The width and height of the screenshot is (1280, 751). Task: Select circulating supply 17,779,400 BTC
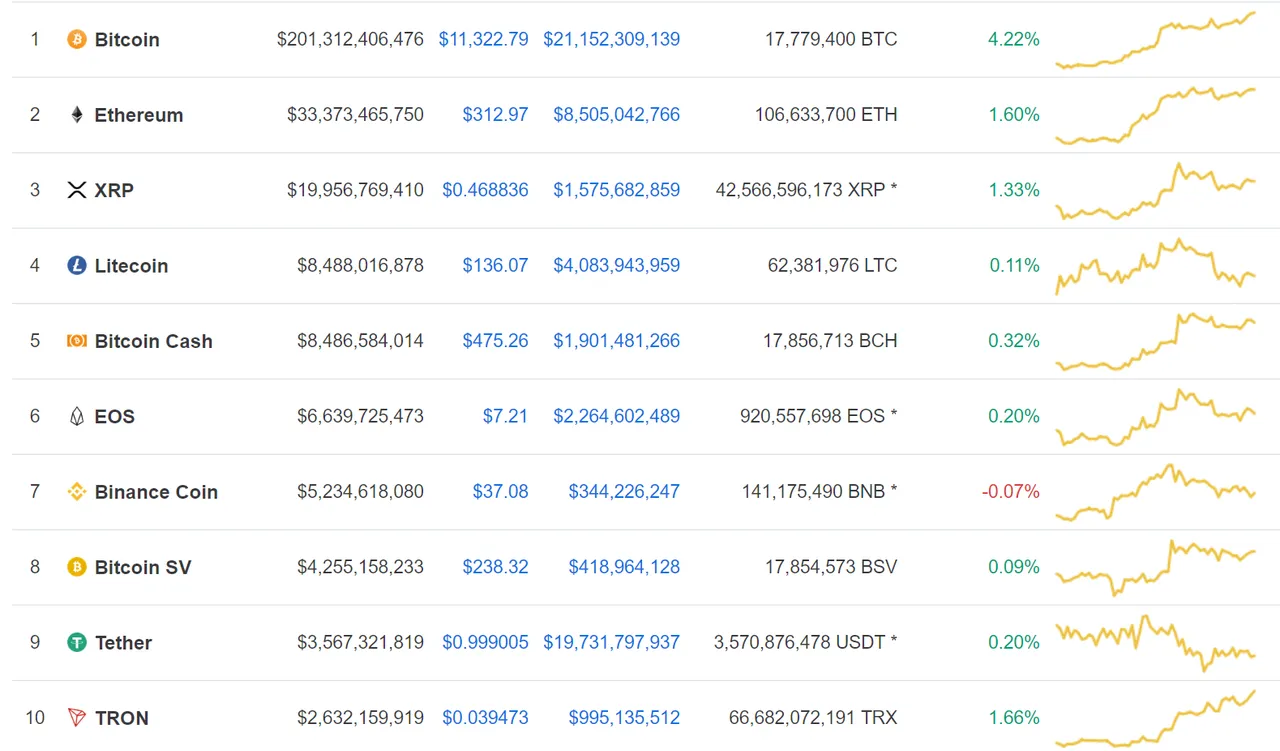(x=831, y=40)
